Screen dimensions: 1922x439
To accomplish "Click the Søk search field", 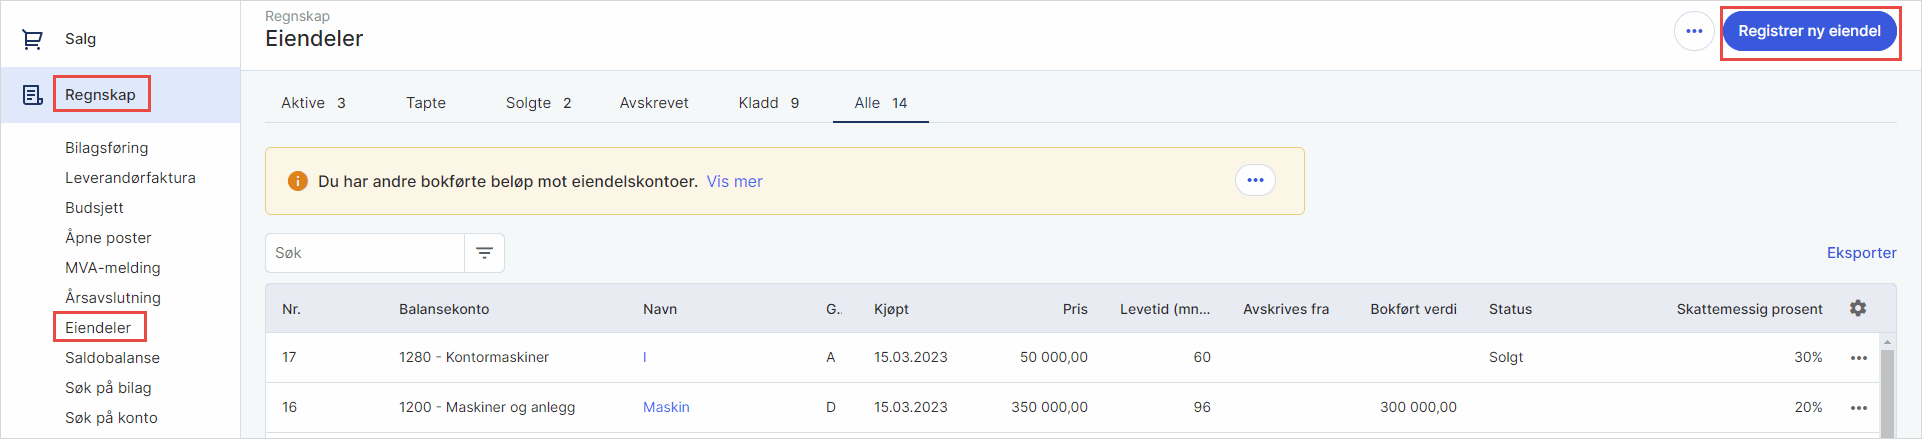I will pos(365,253).
